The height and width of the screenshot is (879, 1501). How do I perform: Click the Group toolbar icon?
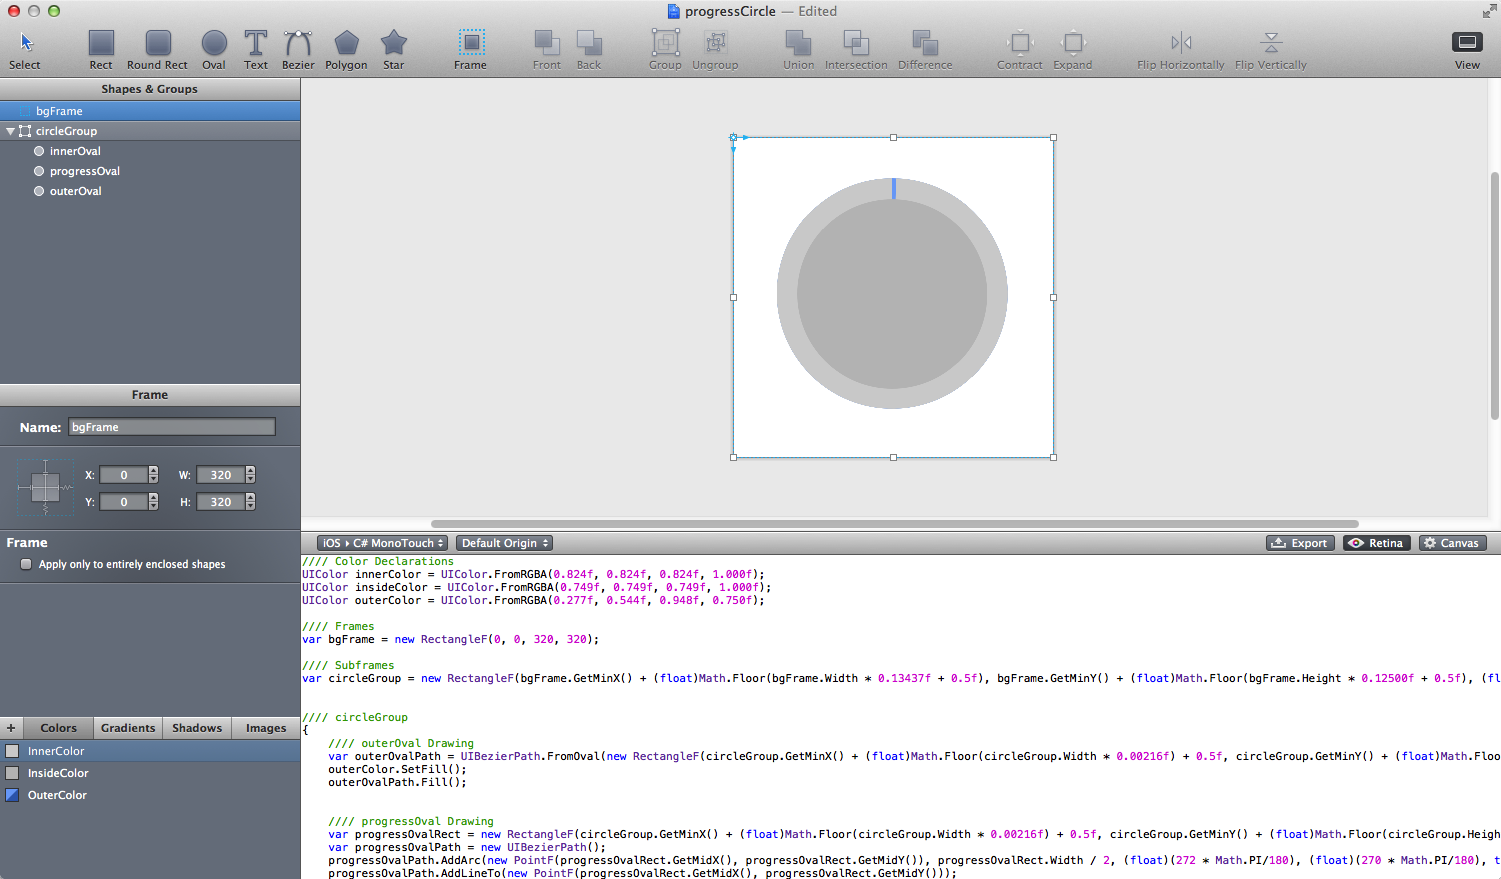[x=665, y=50]
